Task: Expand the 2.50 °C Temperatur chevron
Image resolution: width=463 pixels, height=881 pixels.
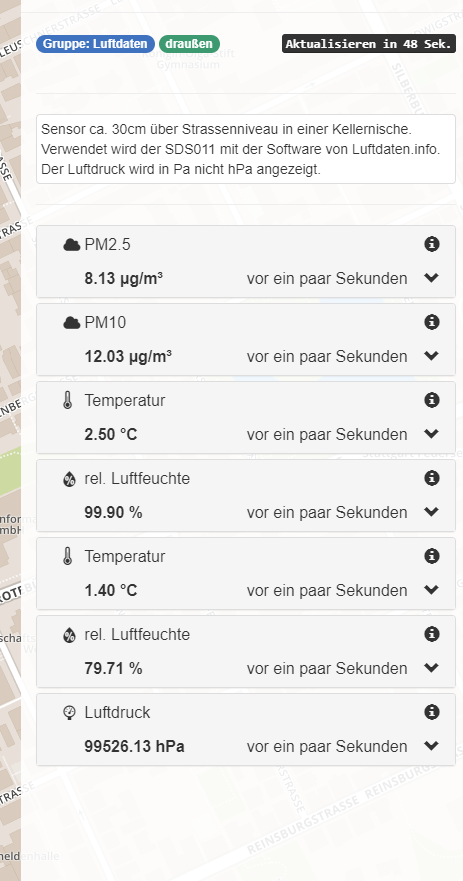Action: click(x=432, y=434)
